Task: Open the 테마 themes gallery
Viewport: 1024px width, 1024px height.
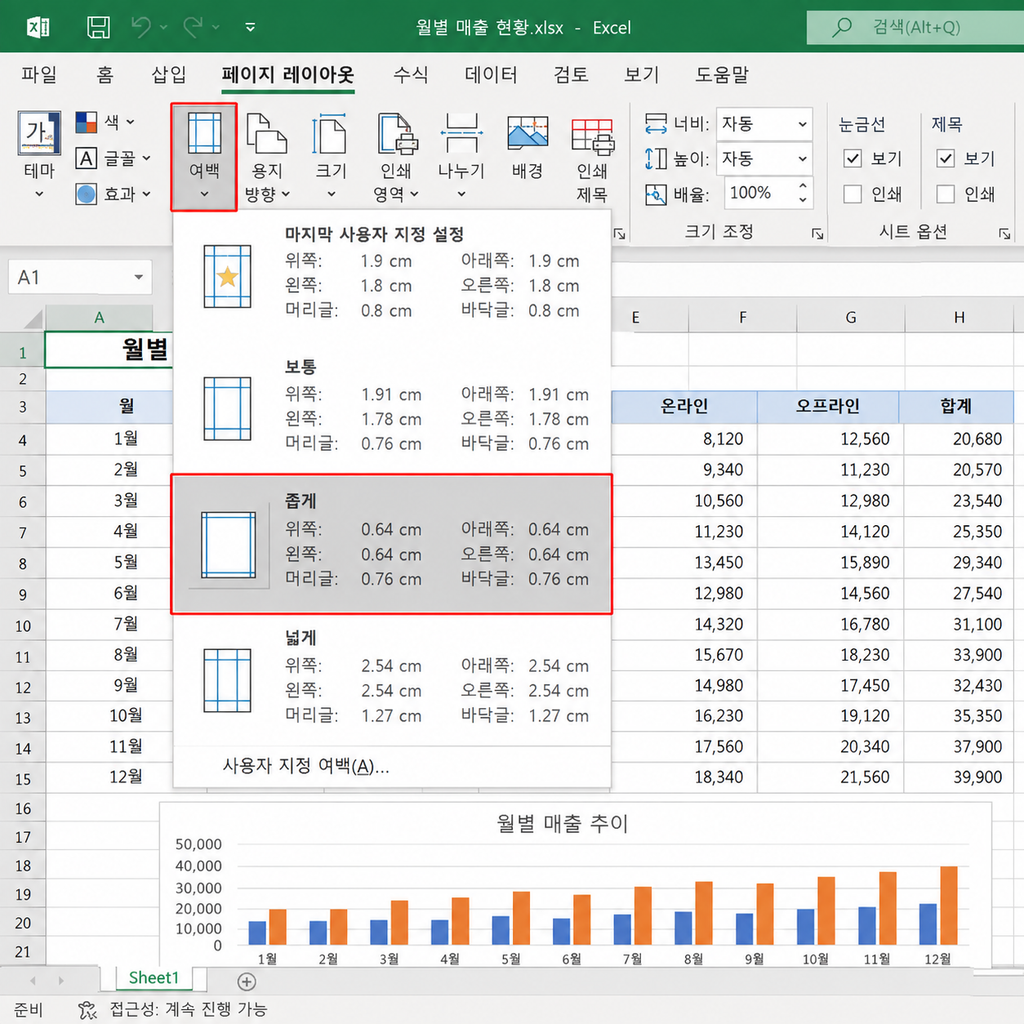Action: click(39, 154)
